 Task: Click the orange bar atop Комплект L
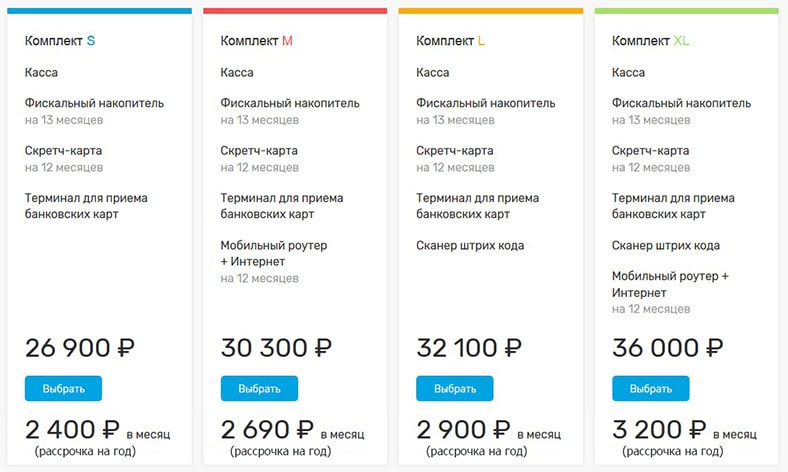pos(490,11)
